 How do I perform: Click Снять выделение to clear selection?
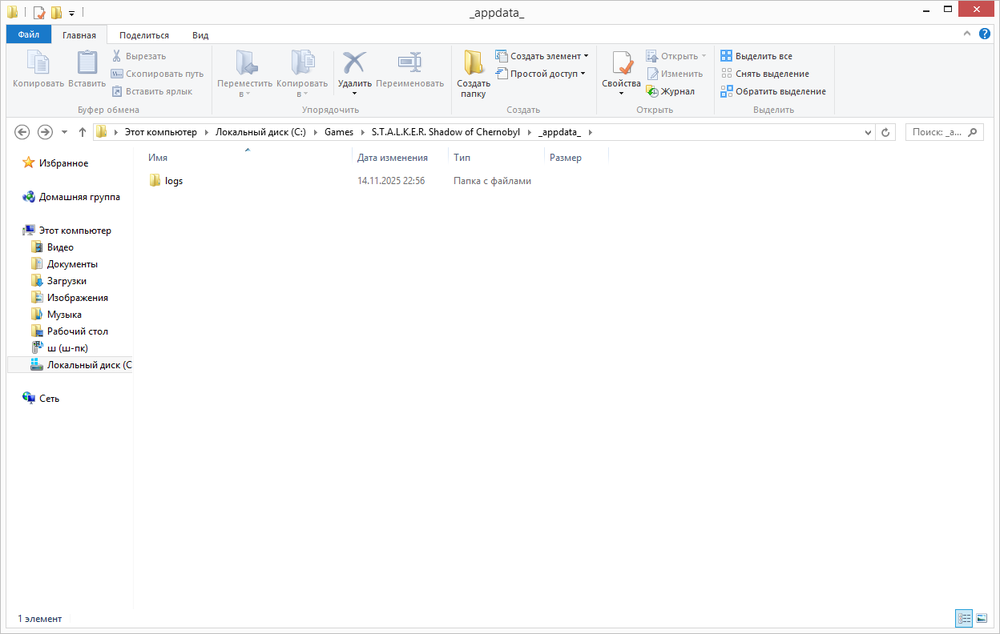pos(764,73)
